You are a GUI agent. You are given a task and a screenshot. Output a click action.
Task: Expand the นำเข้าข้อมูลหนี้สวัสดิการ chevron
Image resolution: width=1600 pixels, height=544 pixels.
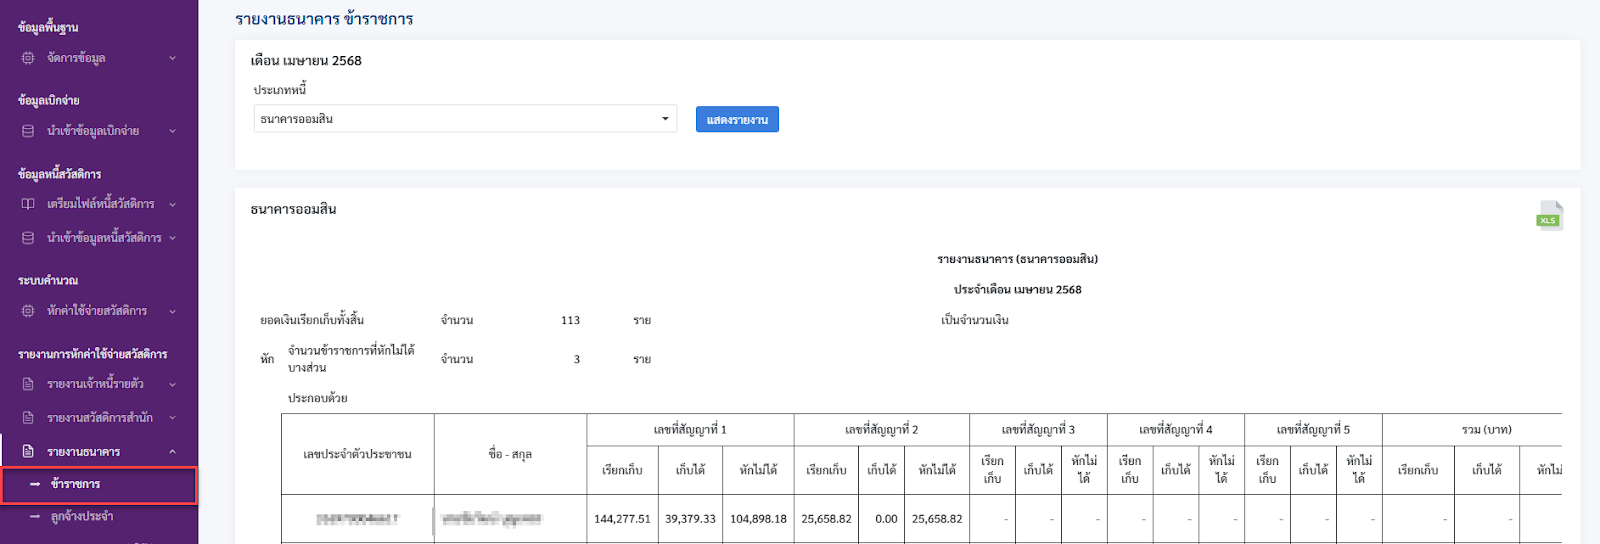click(x=172, y=238)
